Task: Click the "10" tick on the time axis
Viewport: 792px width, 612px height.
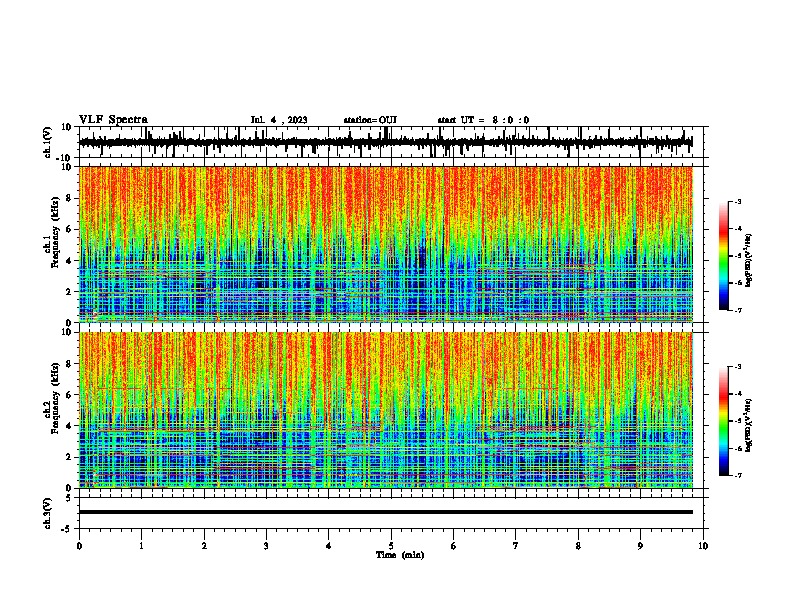Action: click(703, 546)
